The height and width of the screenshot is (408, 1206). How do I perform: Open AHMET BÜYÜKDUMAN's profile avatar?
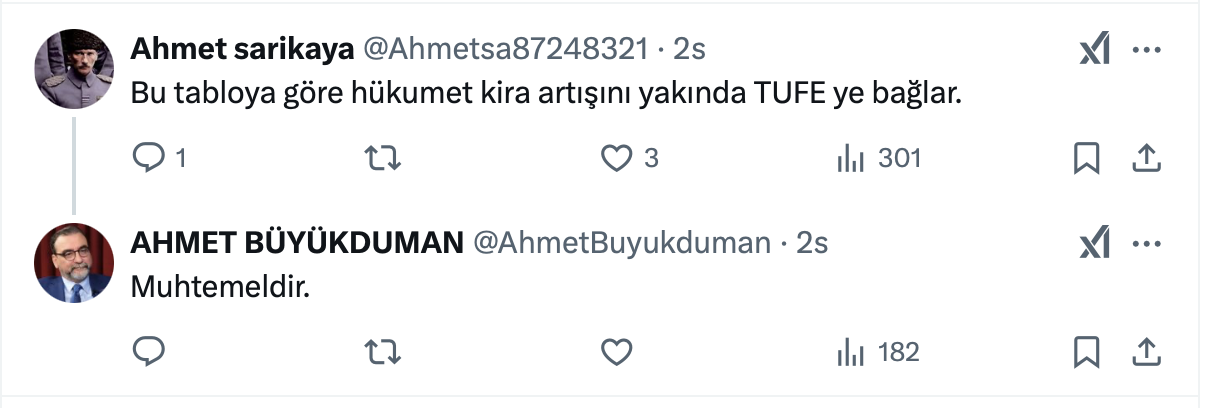tap(74, 263)
